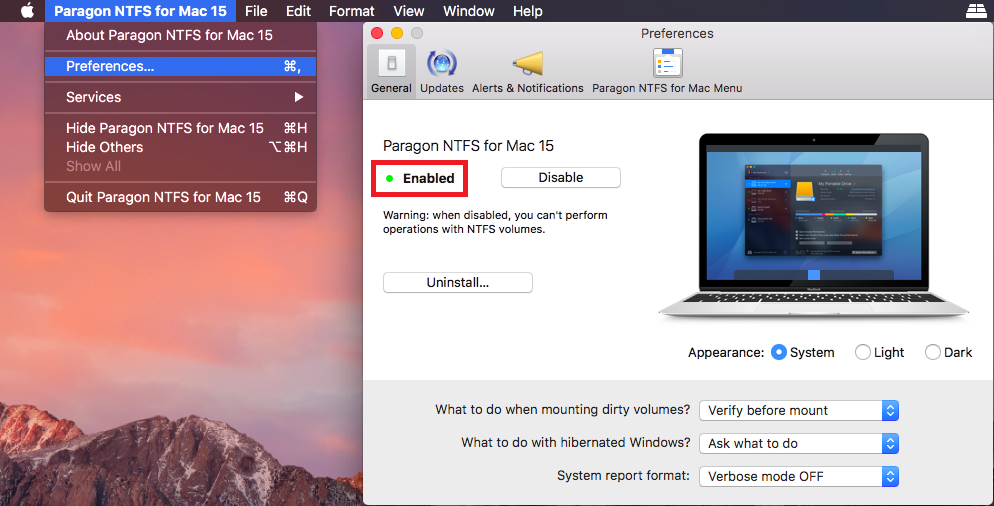Open the Edit menu
The image size is (994, 506).
298,11
